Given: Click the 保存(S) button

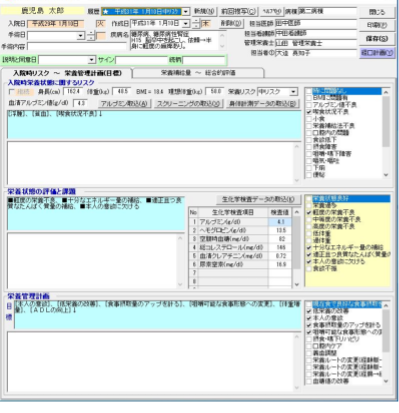Looking at the screenshot, I should (x=377, y=39).
